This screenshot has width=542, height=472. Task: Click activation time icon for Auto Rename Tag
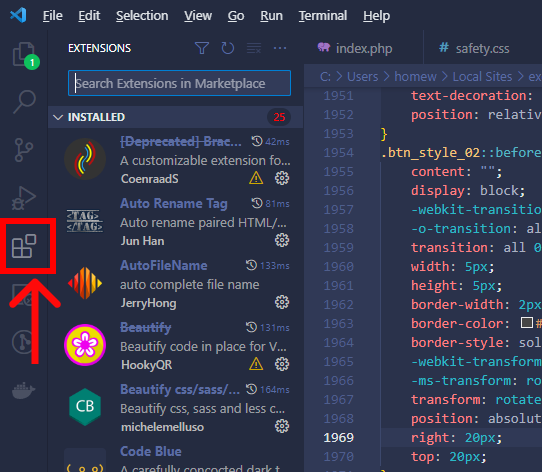point(257,203)
